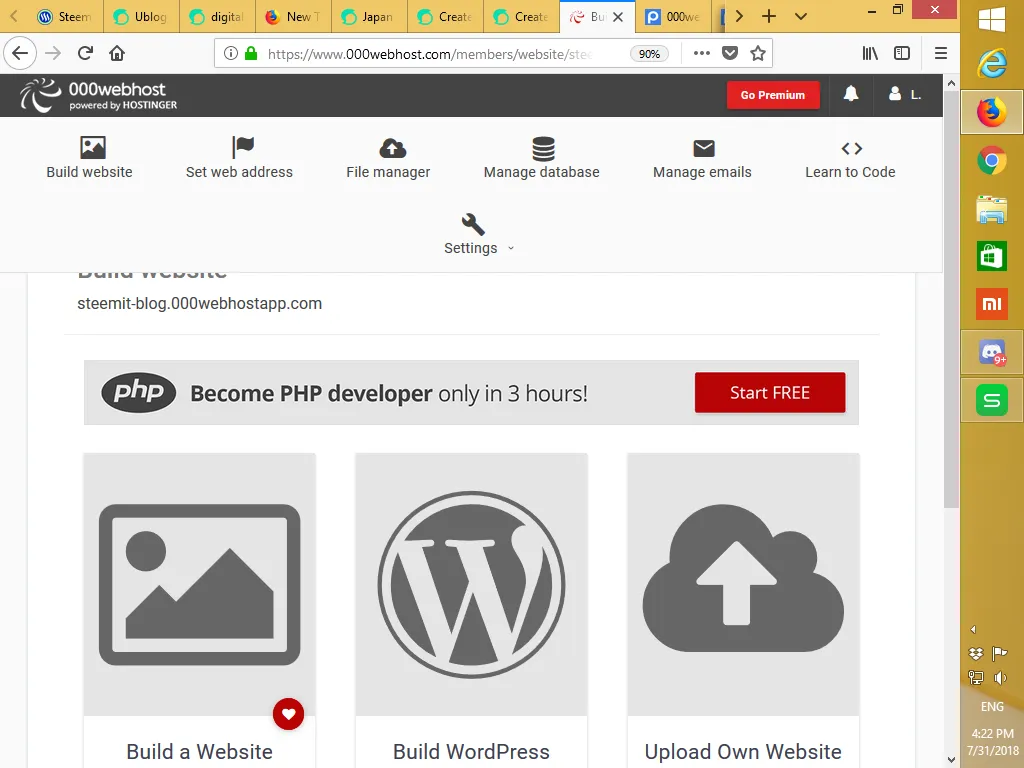Open the Manage database icon
The image size is (1024, 768).
[x=543, y=148]
